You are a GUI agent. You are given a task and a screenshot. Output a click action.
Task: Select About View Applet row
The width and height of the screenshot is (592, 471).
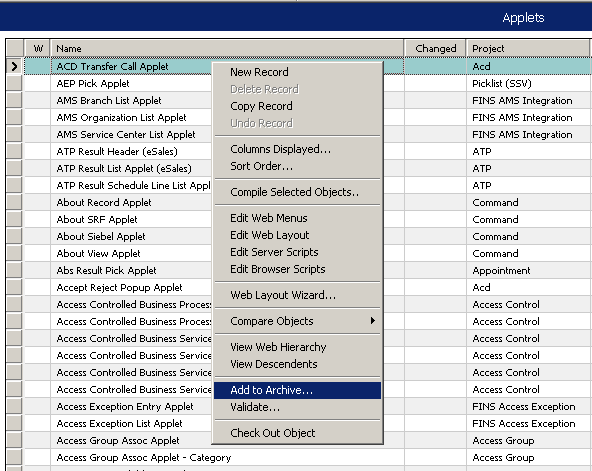[98, 254]
